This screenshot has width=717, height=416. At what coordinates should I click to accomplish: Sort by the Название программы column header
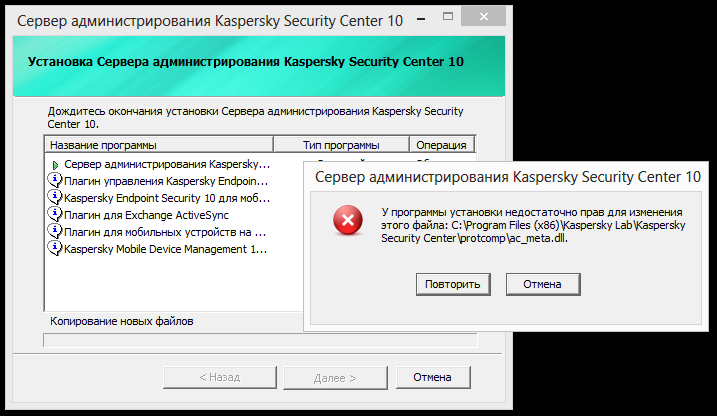[x=158, y=145]
